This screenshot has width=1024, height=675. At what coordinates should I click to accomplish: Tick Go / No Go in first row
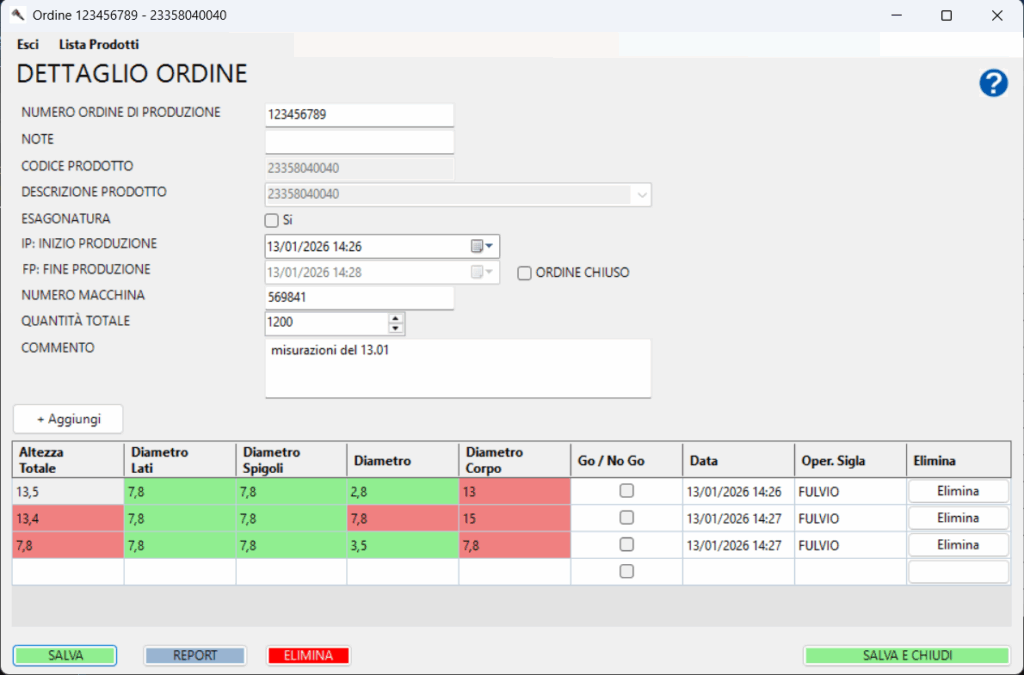click(x=626, y=491)
